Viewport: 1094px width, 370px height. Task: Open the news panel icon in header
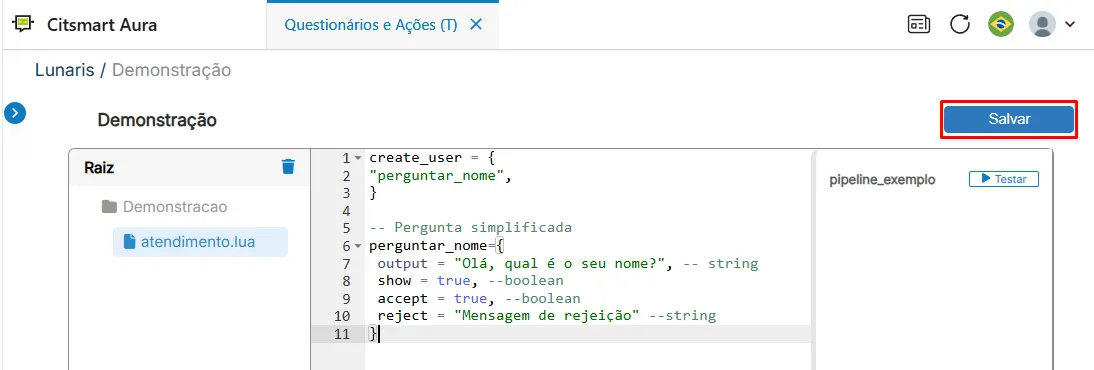[919, 25]
